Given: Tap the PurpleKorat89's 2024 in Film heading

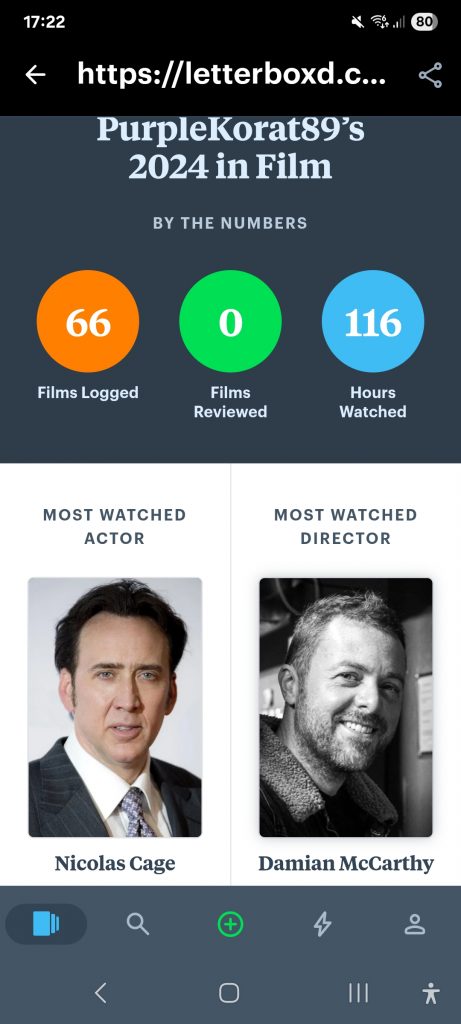Looking at the screenshot, I should (x=230, y=149).
